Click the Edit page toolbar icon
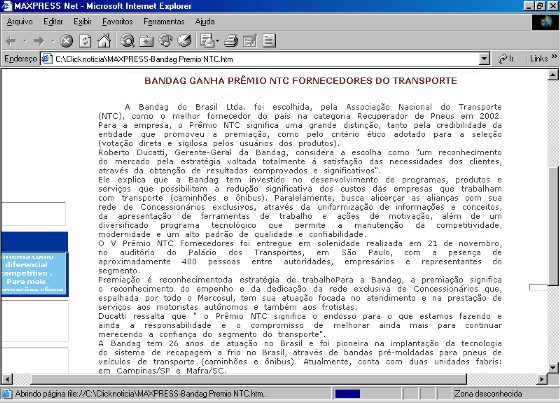560x403 pixels. [x=250, y=41]
